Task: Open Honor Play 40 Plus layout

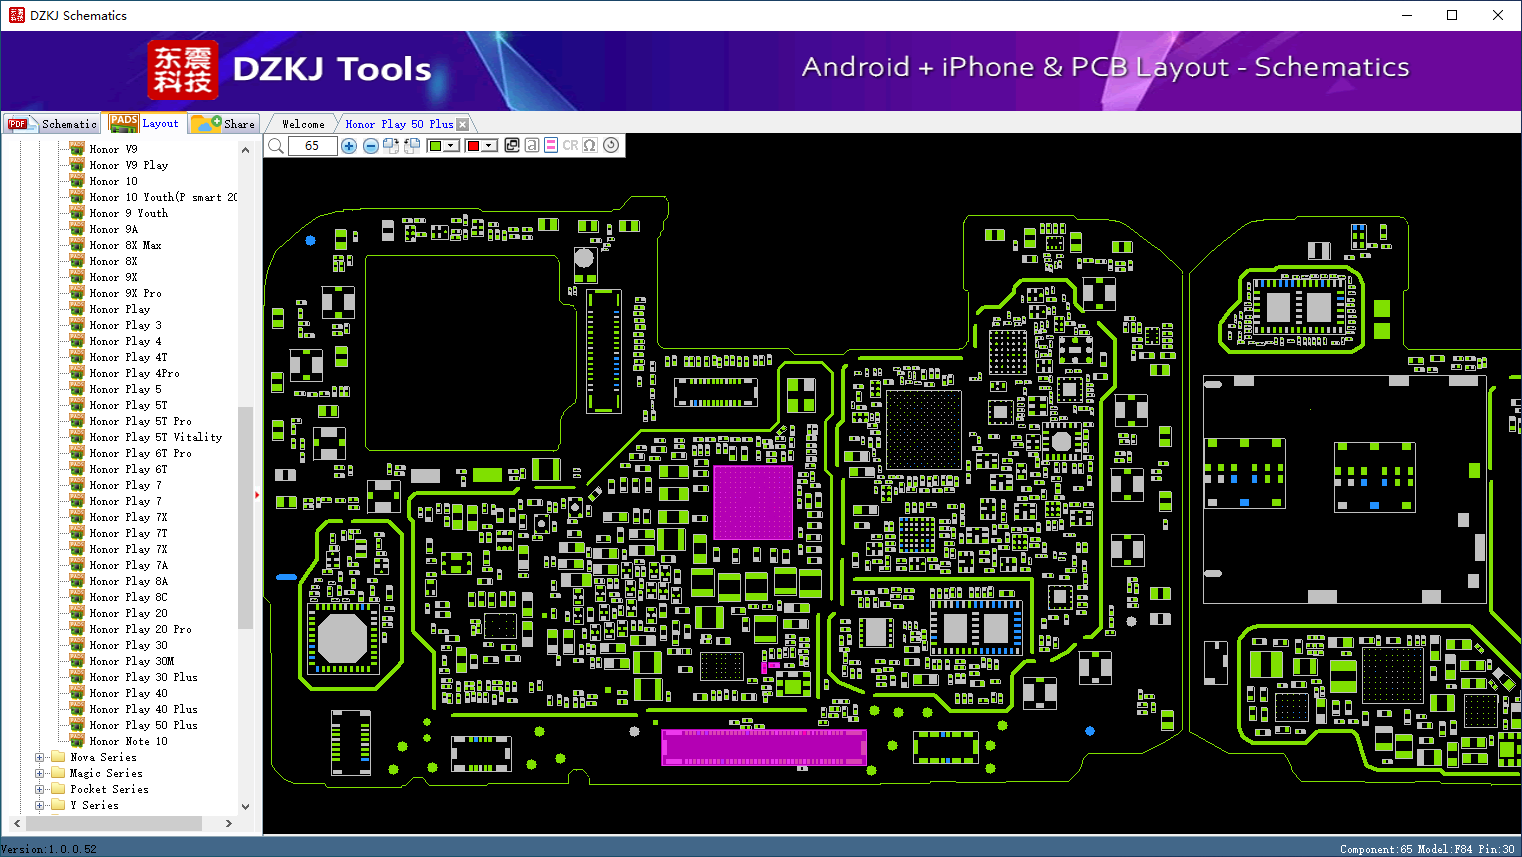Action: [143, 709]
